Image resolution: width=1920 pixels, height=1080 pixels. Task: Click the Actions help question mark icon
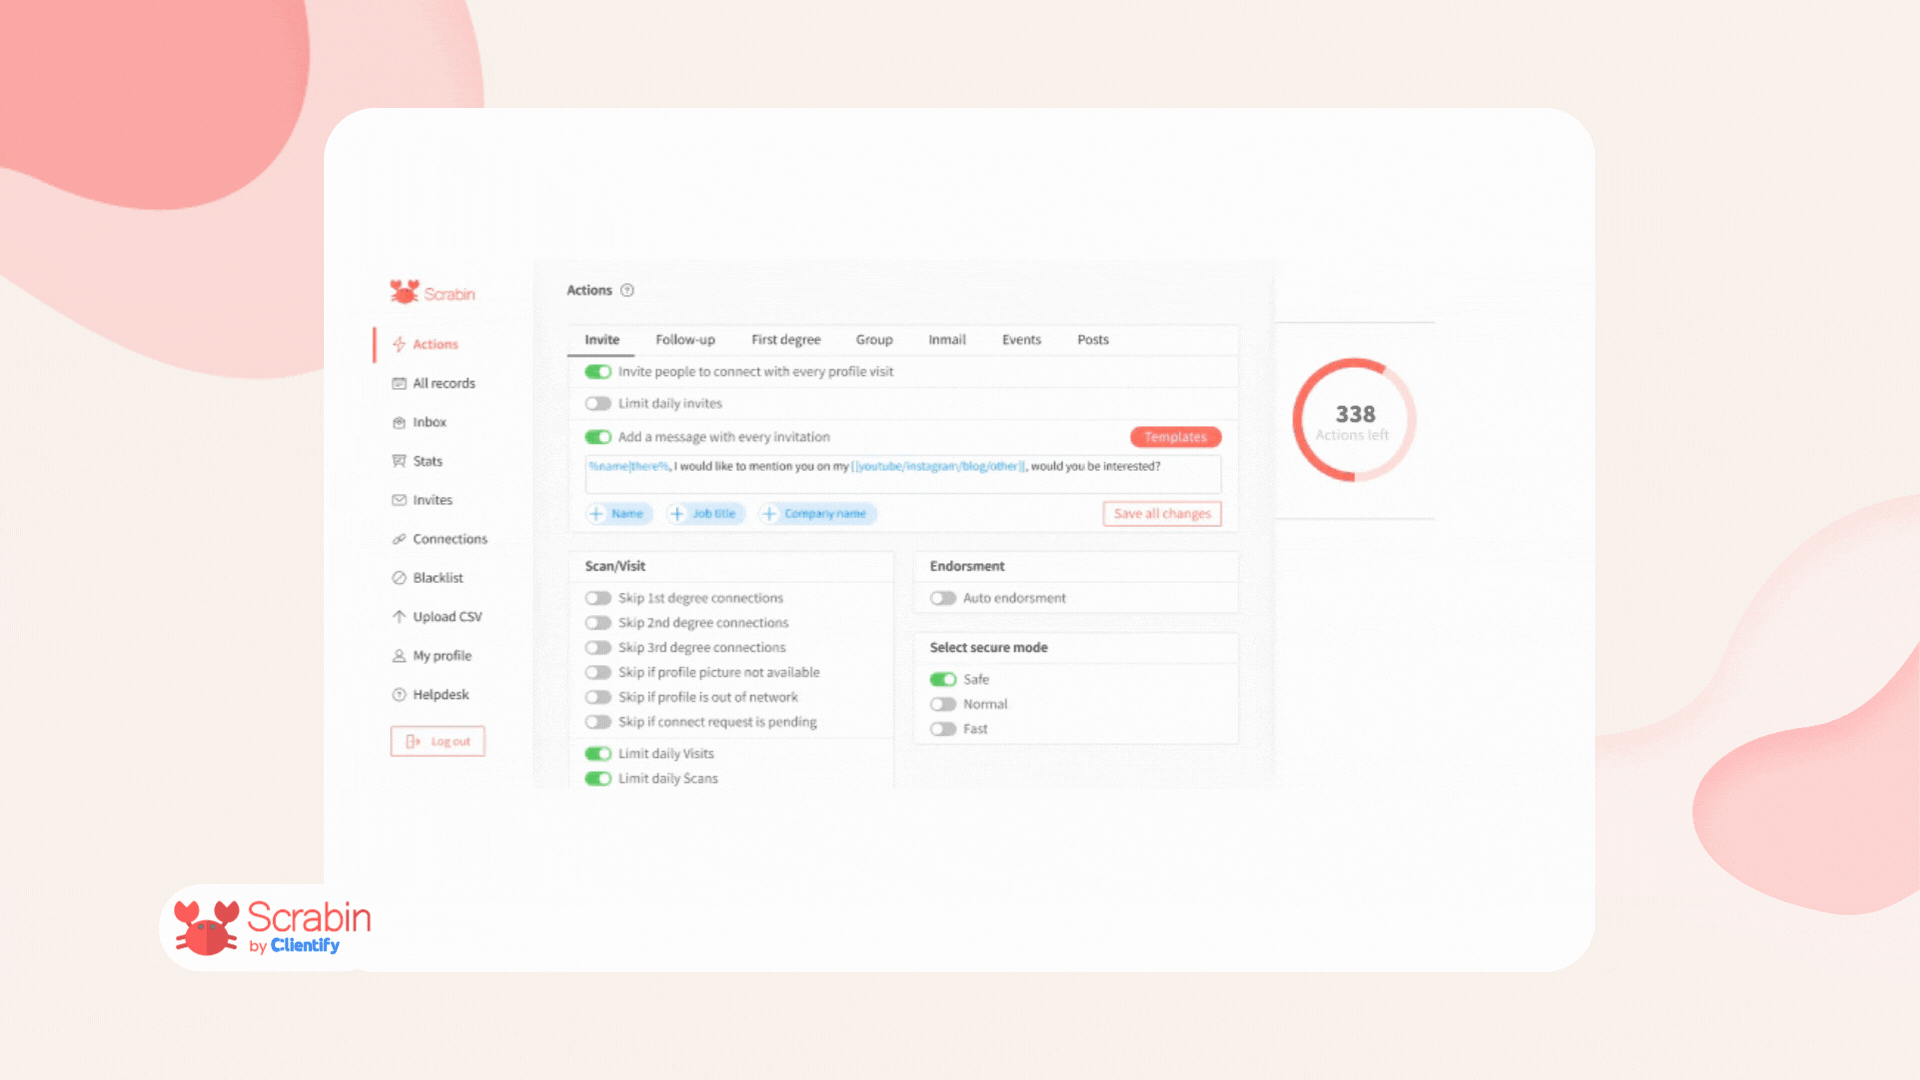click(x=627, y=291)
